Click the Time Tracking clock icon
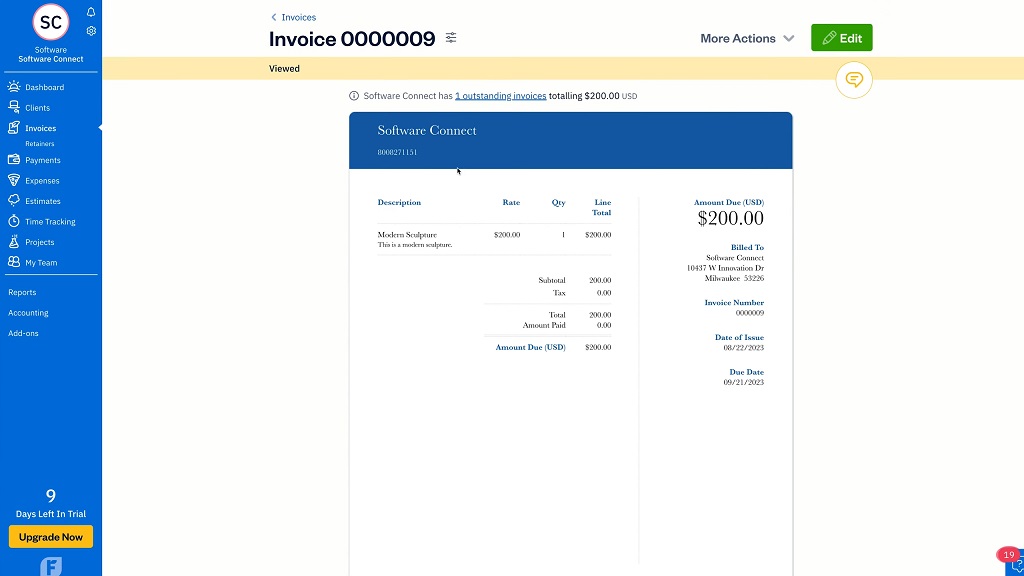Image resolution: width=1024 pixels, height=576 pixels. [x=14, y=221]
